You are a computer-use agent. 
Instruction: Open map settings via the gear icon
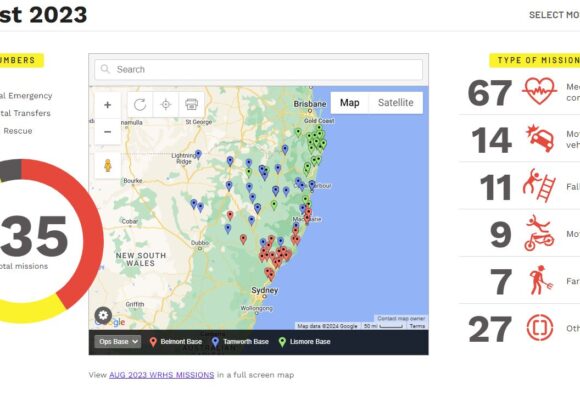coord(103,315)
